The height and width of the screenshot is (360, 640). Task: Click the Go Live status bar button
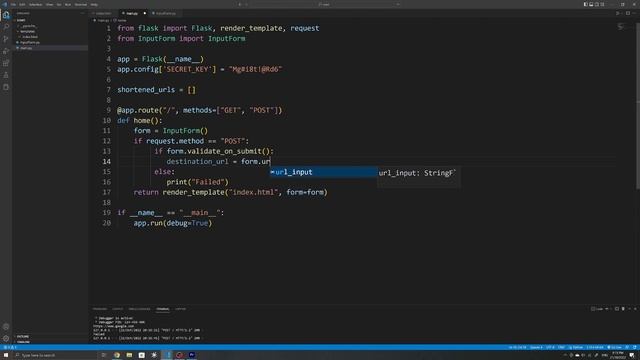click(x=614, y=347)
